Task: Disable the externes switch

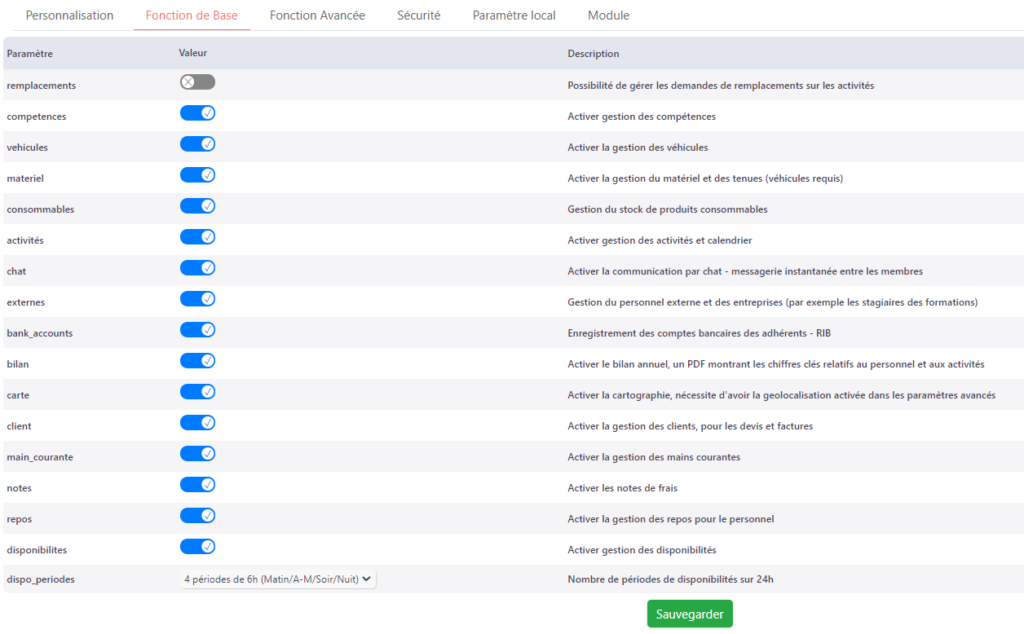Action: [x=197, y=298]
